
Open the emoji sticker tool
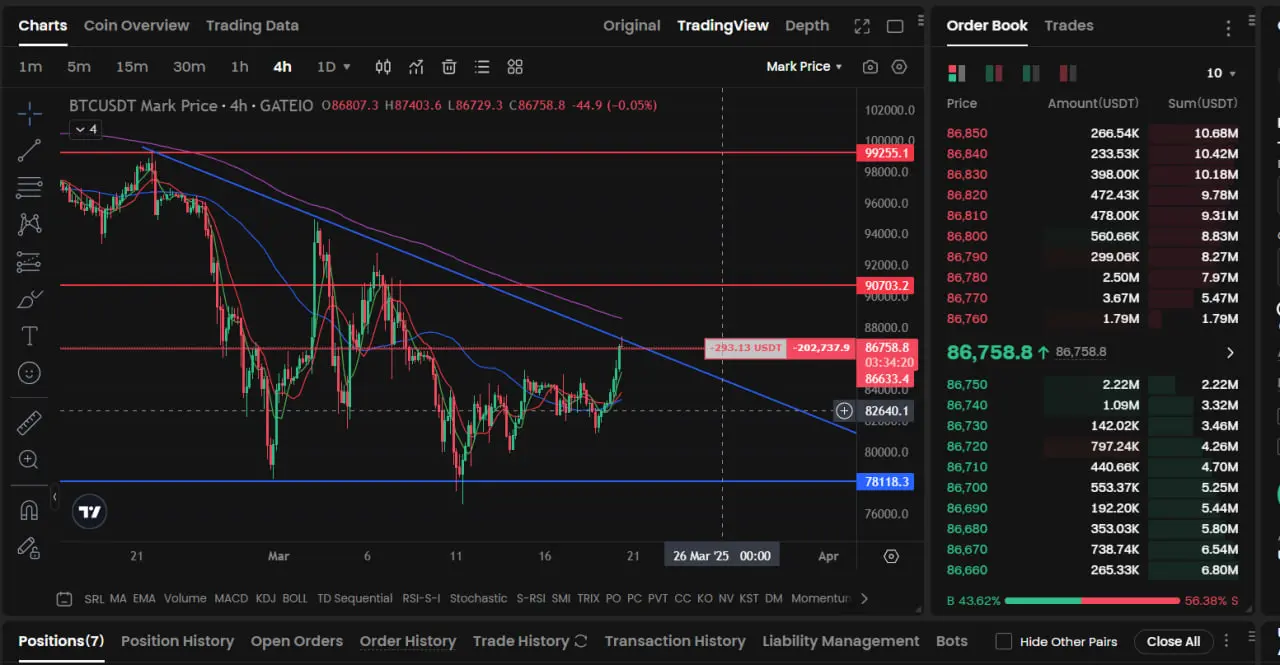30,373
